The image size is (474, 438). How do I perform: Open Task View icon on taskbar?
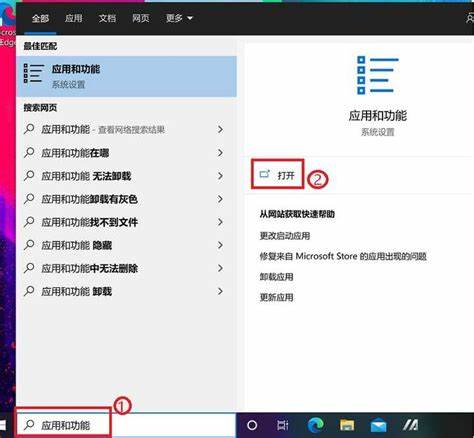coord(283,425)
